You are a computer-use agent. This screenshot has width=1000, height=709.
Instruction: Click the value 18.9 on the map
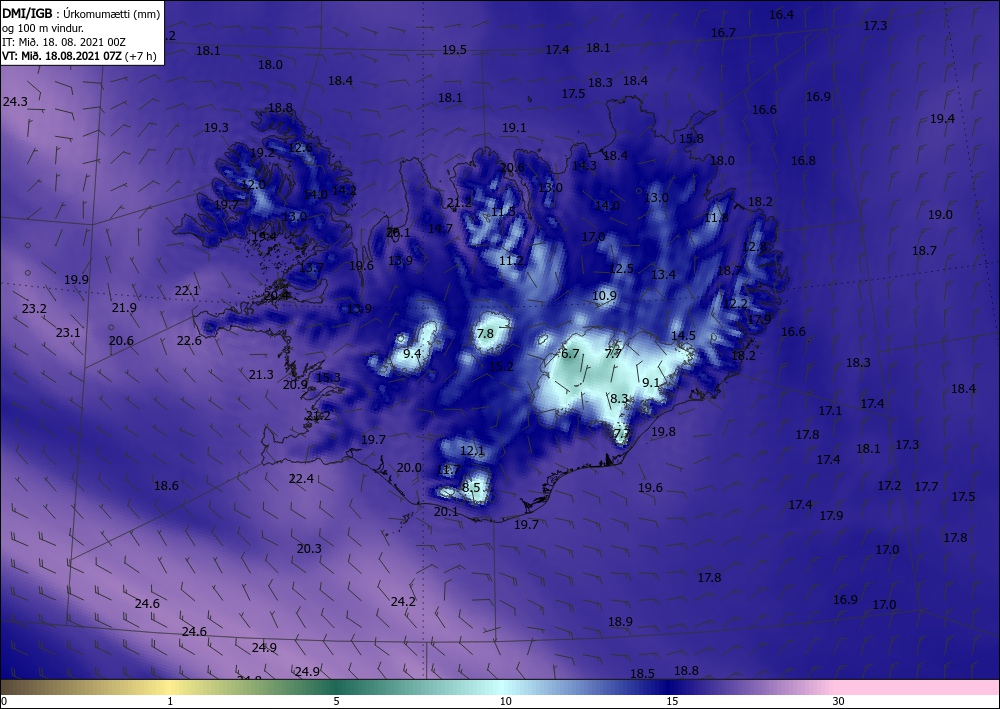click(x=621, y=622)
